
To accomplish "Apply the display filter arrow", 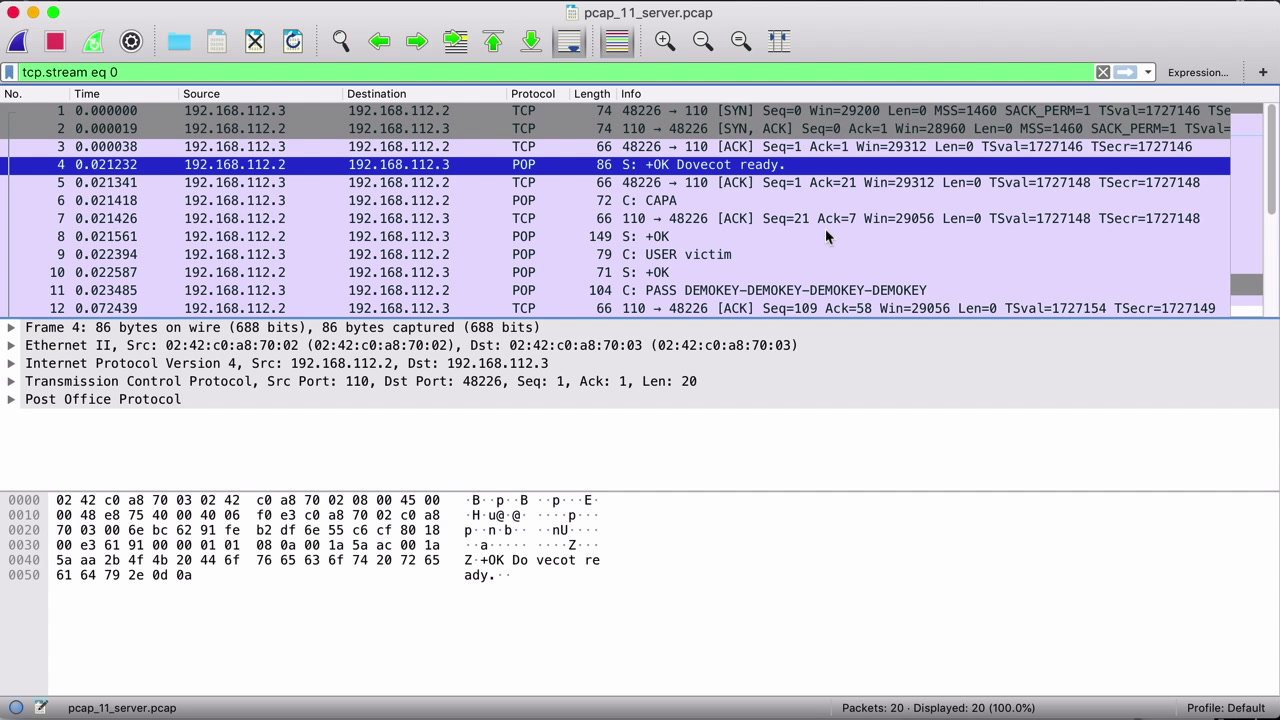I will [x=1126, y=72].
